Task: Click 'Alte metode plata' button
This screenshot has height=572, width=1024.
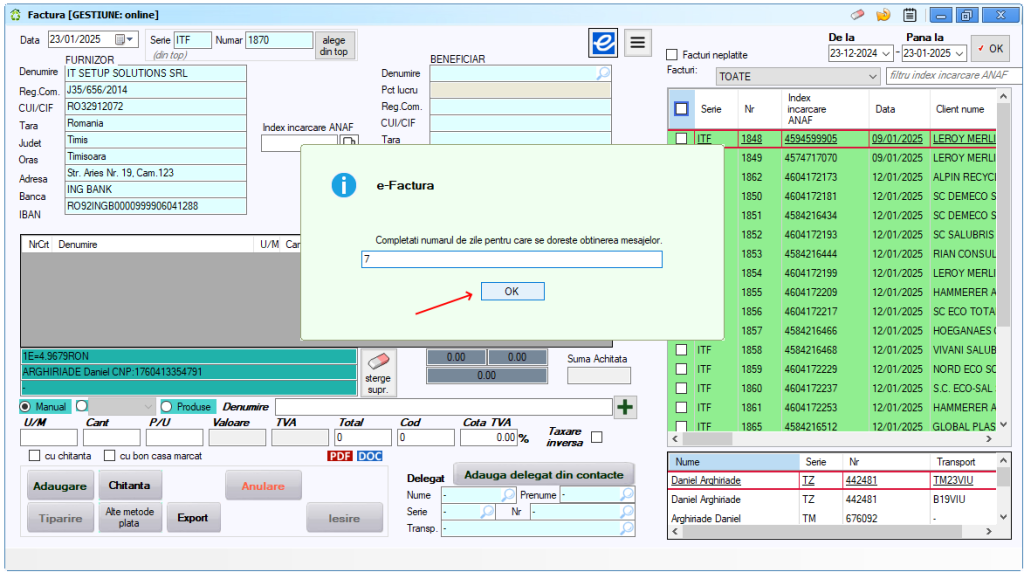Action: (129, 518)
